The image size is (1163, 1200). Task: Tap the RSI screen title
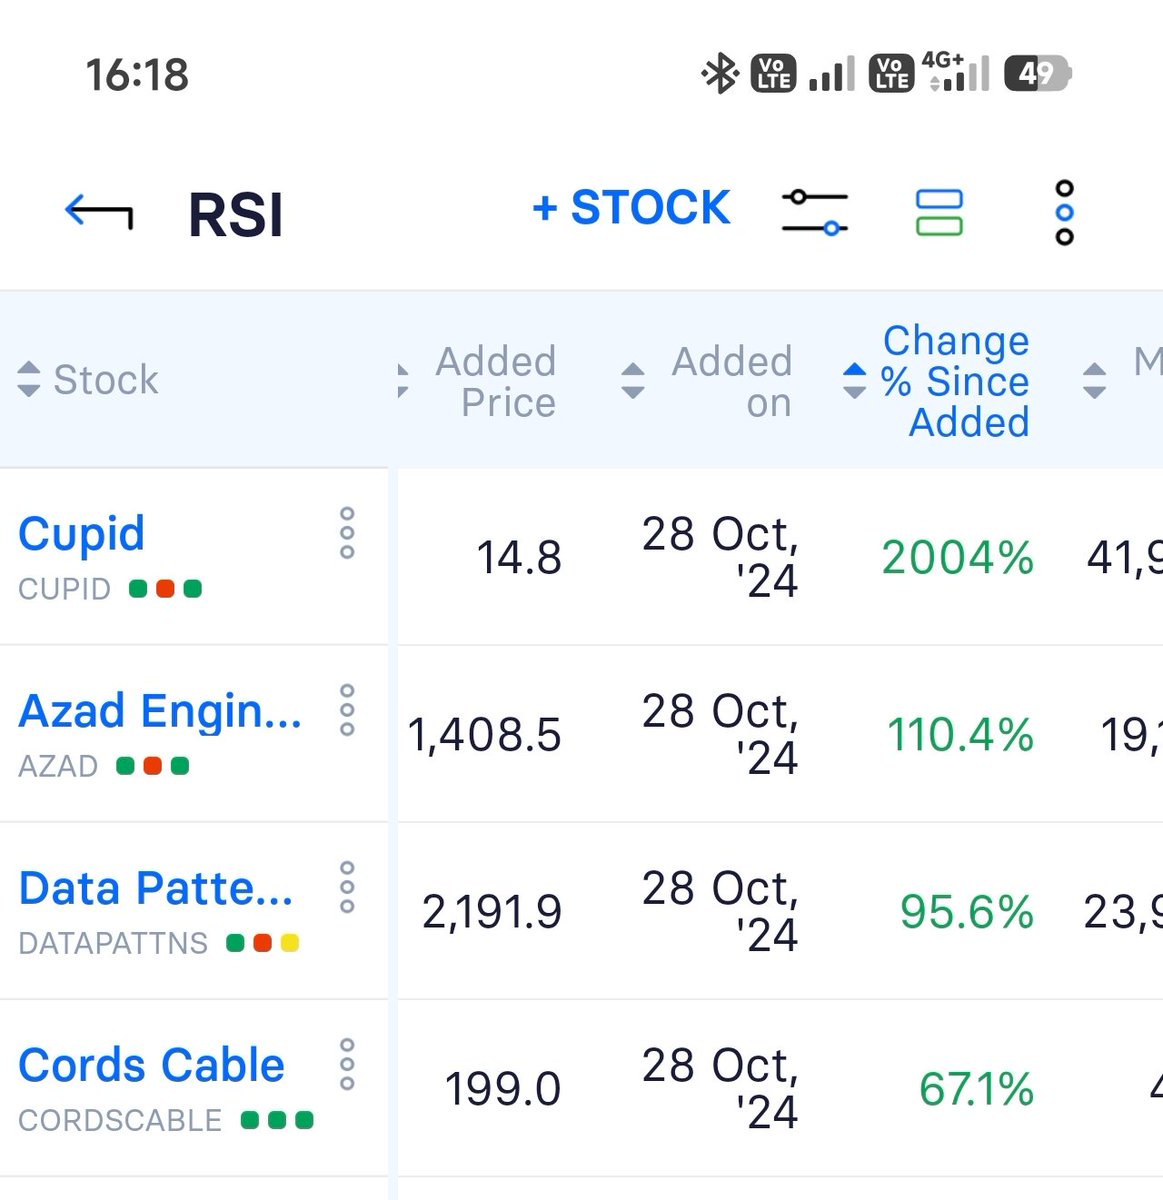pyautogui.click(x=236, y=215)
